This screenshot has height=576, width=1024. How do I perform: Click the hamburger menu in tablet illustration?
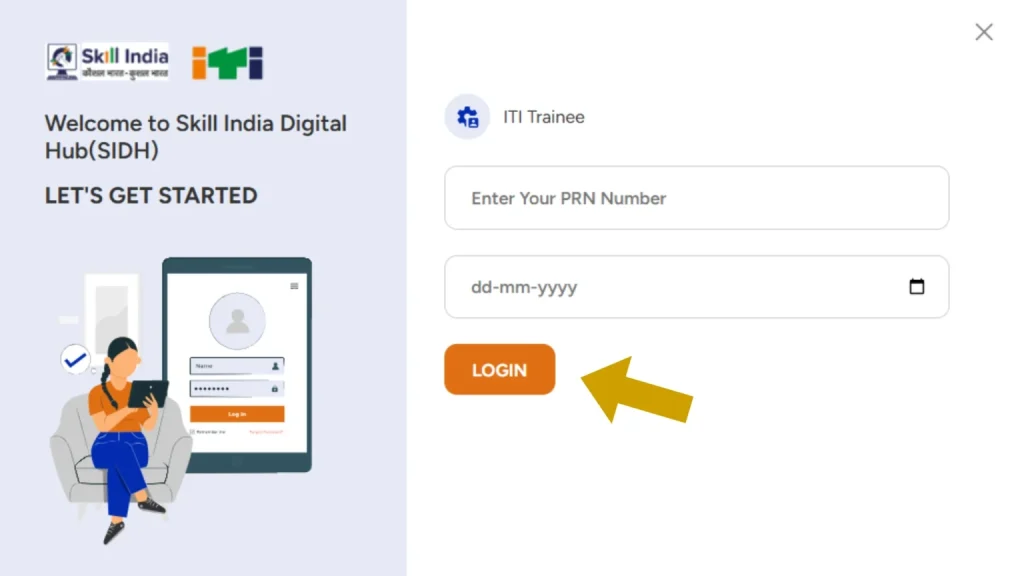coord(295,286)
